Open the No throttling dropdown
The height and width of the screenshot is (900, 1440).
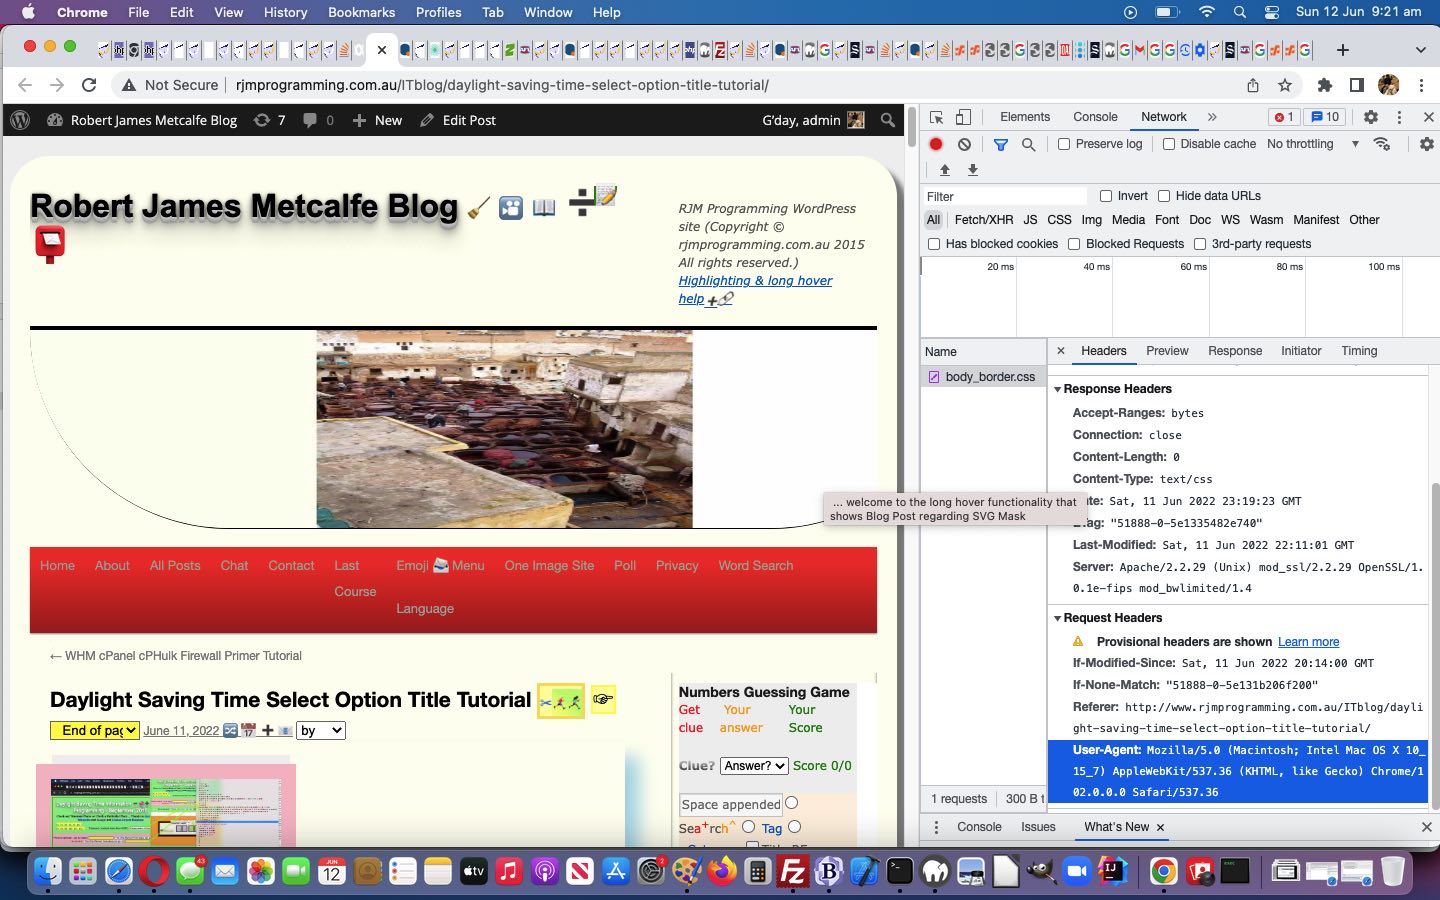1312,144
